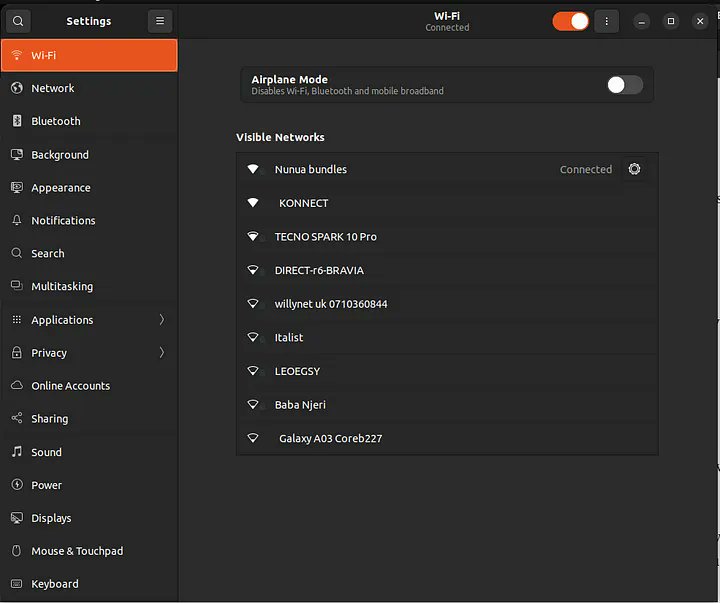Screen dimensions: 720x603
Task: Open Multitasking settings
Action: (89, 287)
